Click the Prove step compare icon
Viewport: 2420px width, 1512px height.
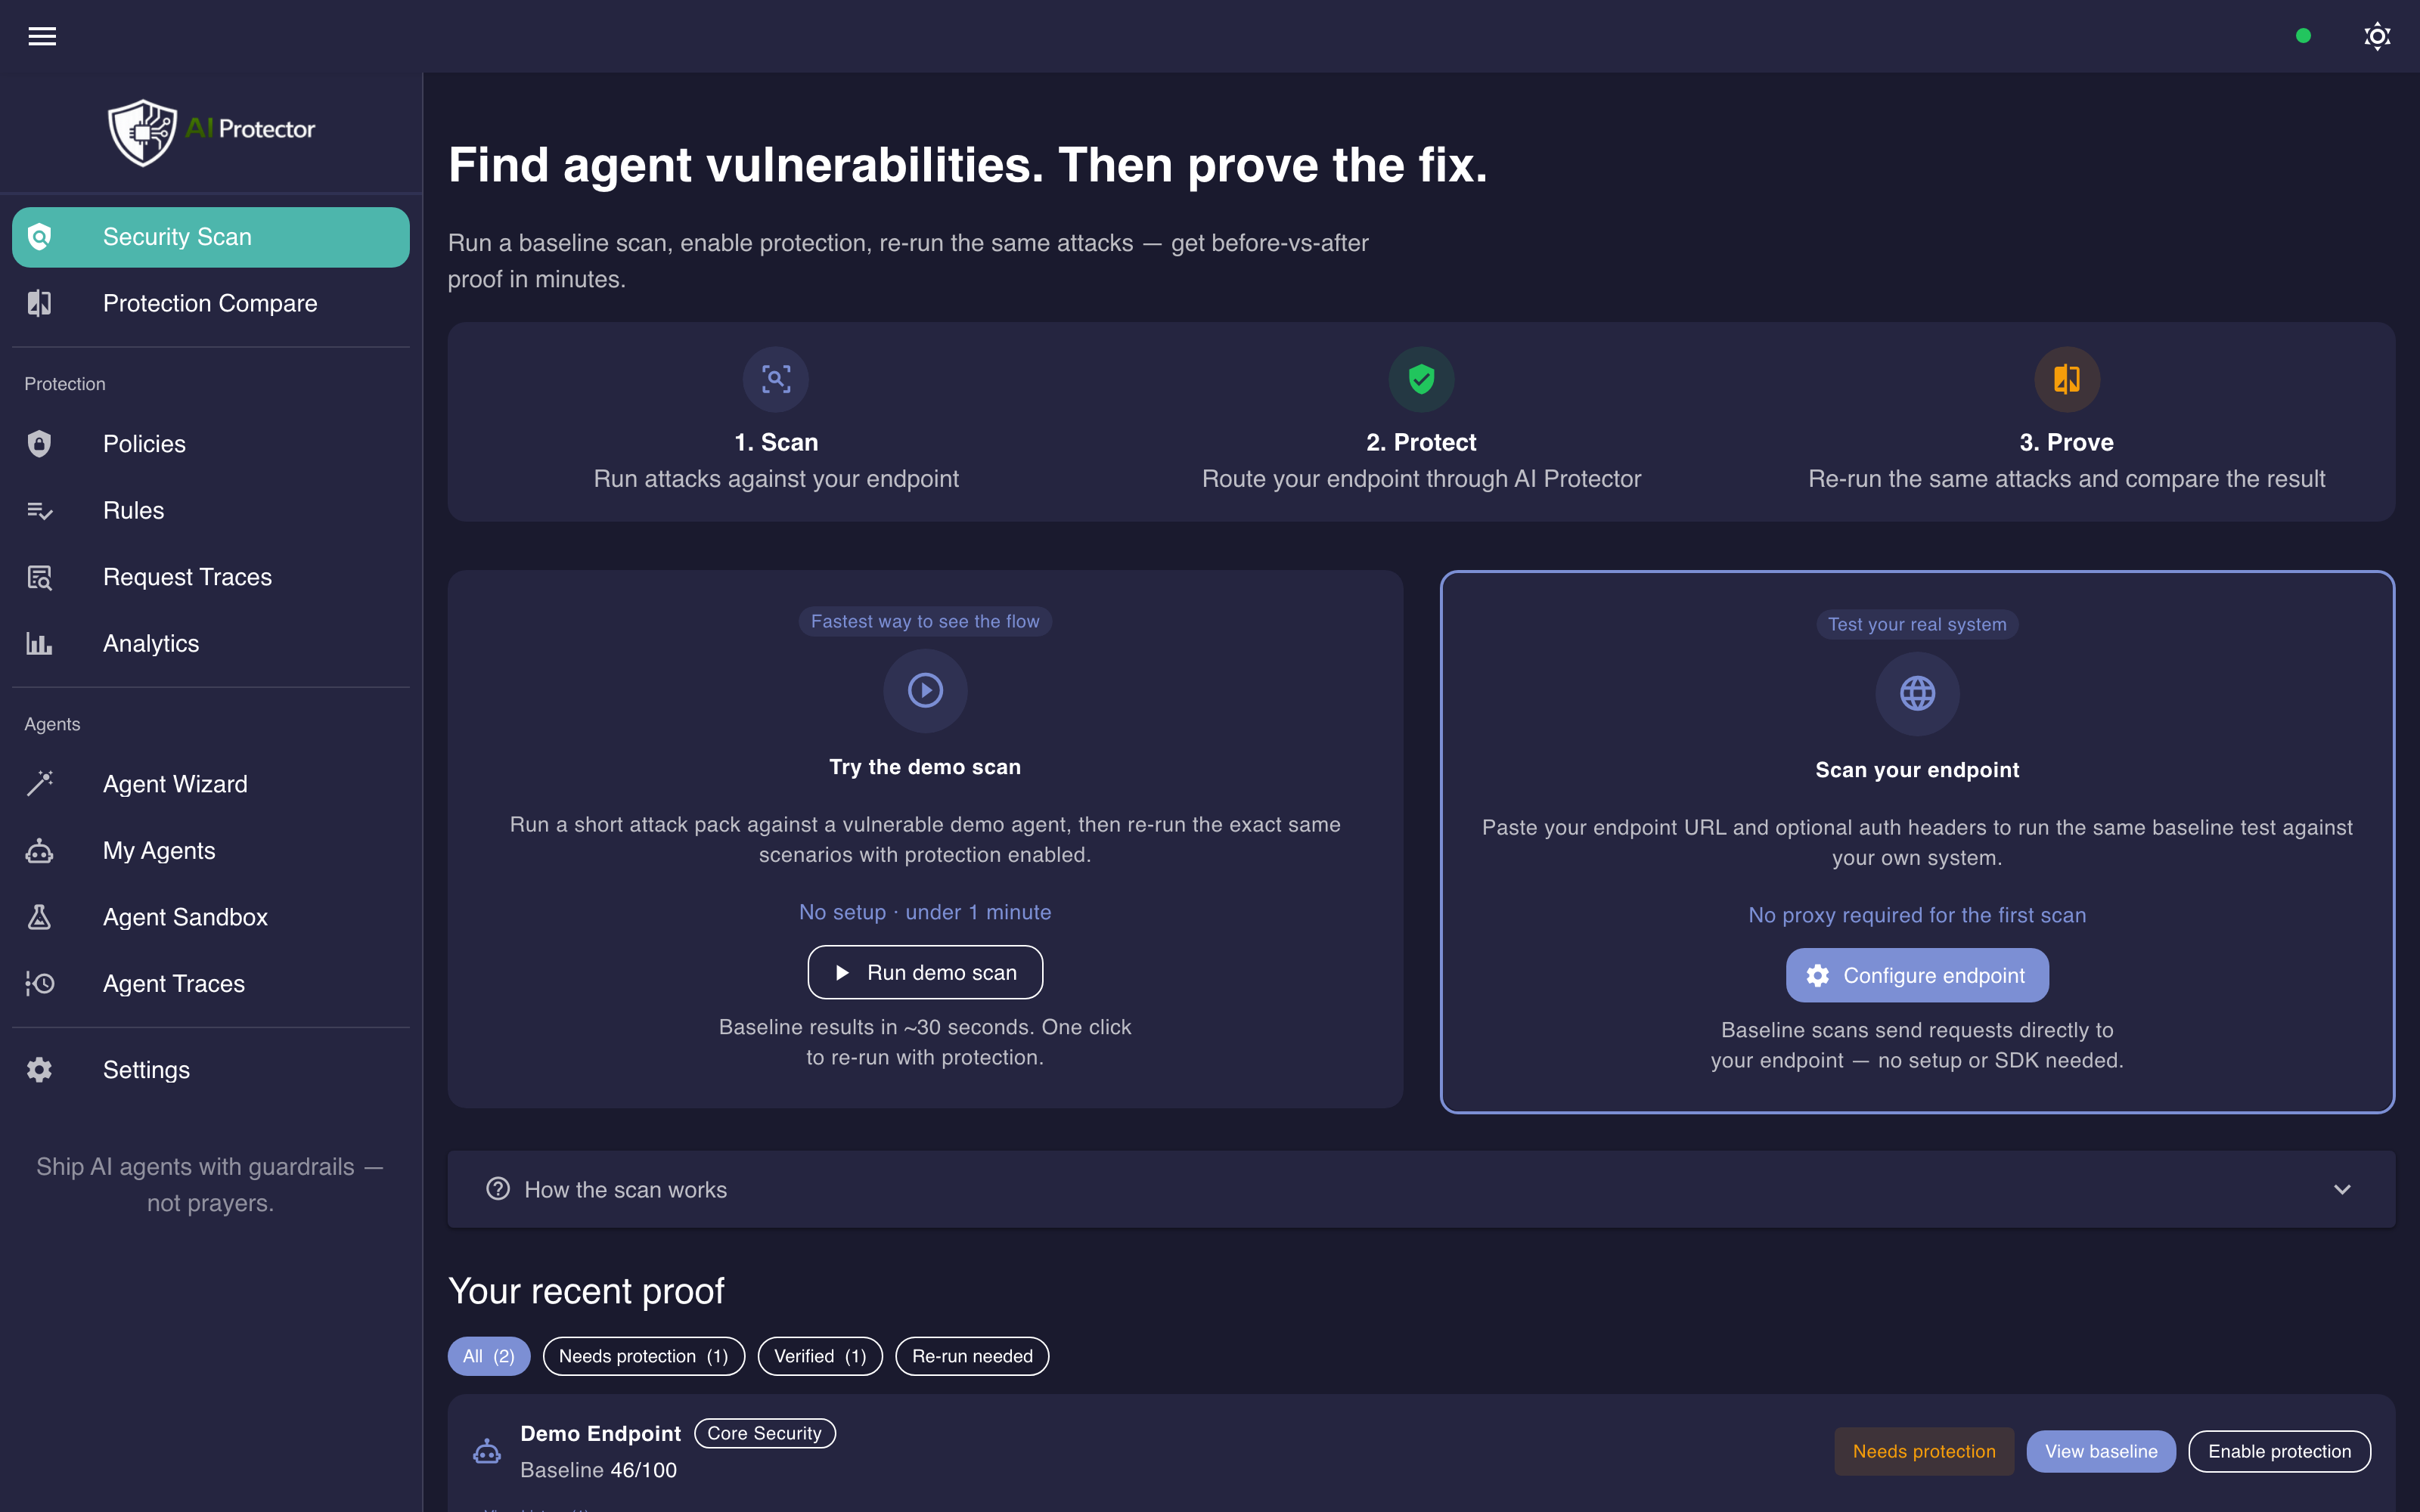(2067, 379)
